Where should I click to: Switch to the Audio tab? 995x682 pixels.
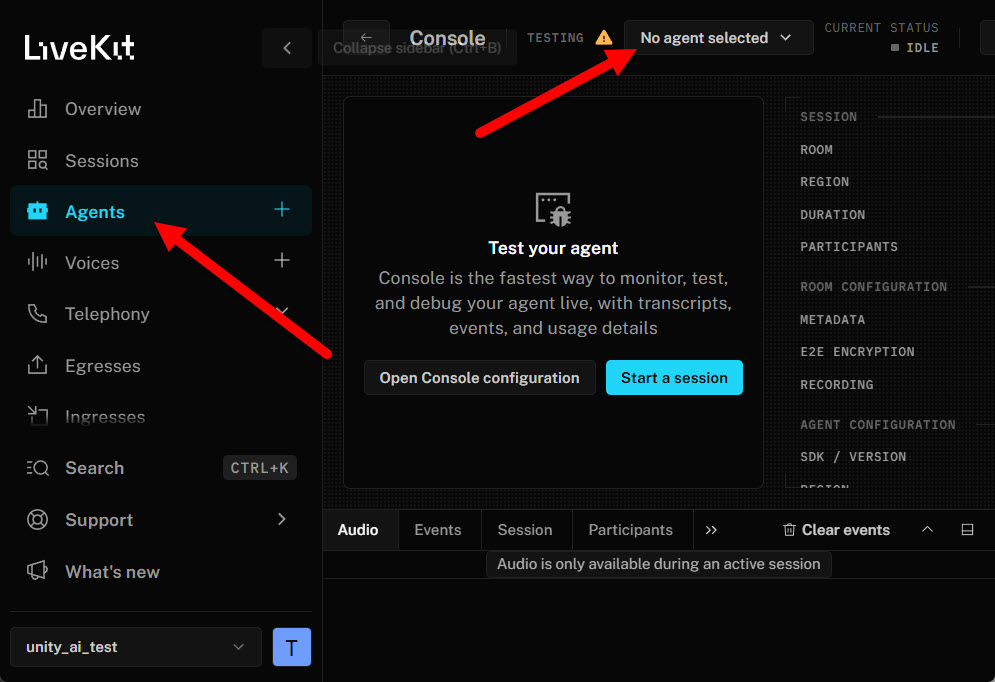[358, 530]
